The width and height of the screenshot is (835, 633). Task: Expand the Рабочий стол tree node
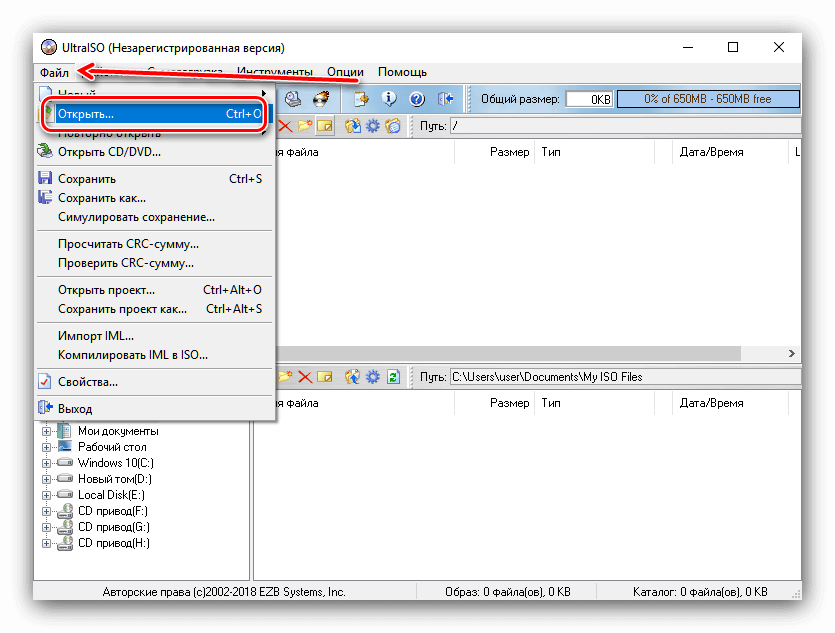pyautogui.click(x=46, y=447)
